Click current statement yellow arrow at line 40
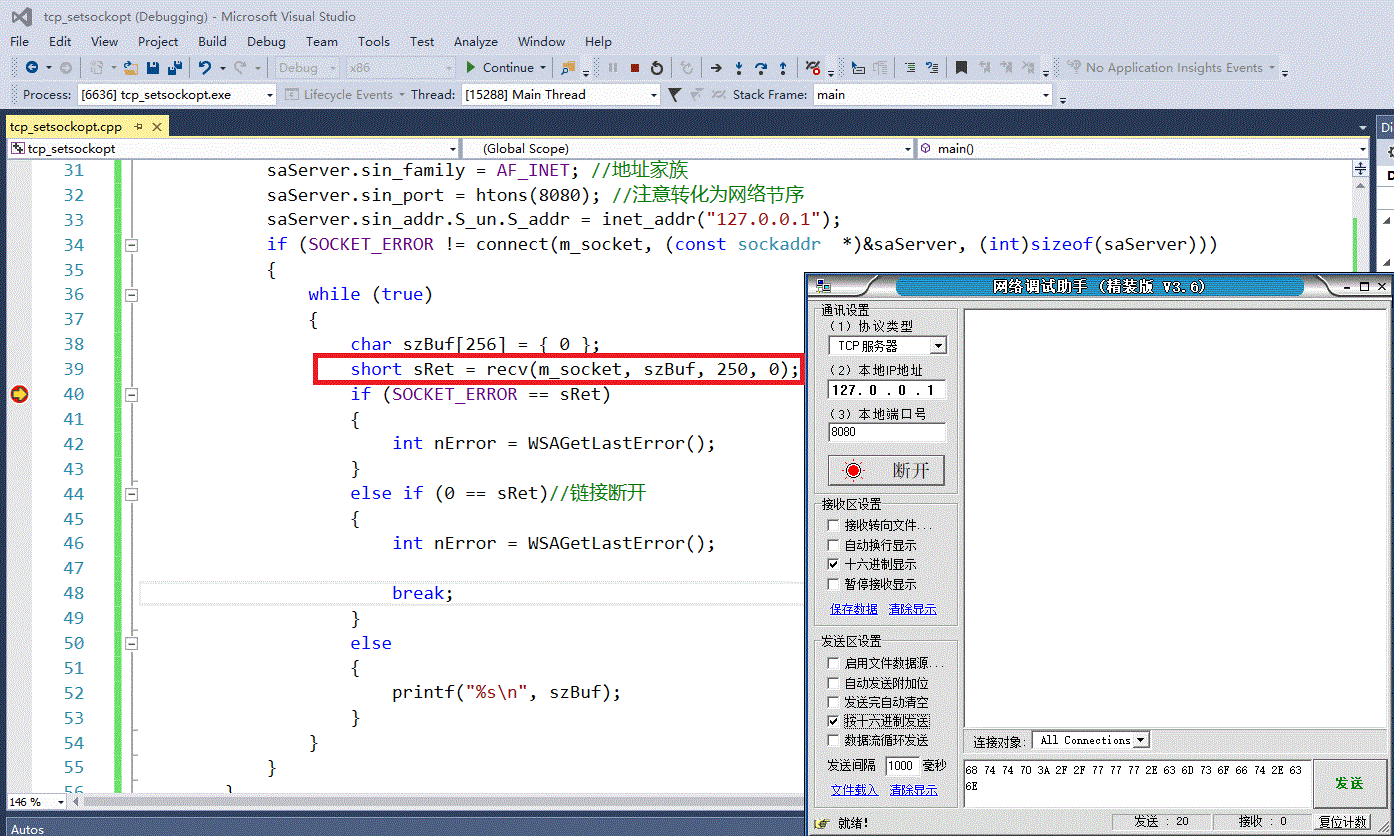 point(18,394)
